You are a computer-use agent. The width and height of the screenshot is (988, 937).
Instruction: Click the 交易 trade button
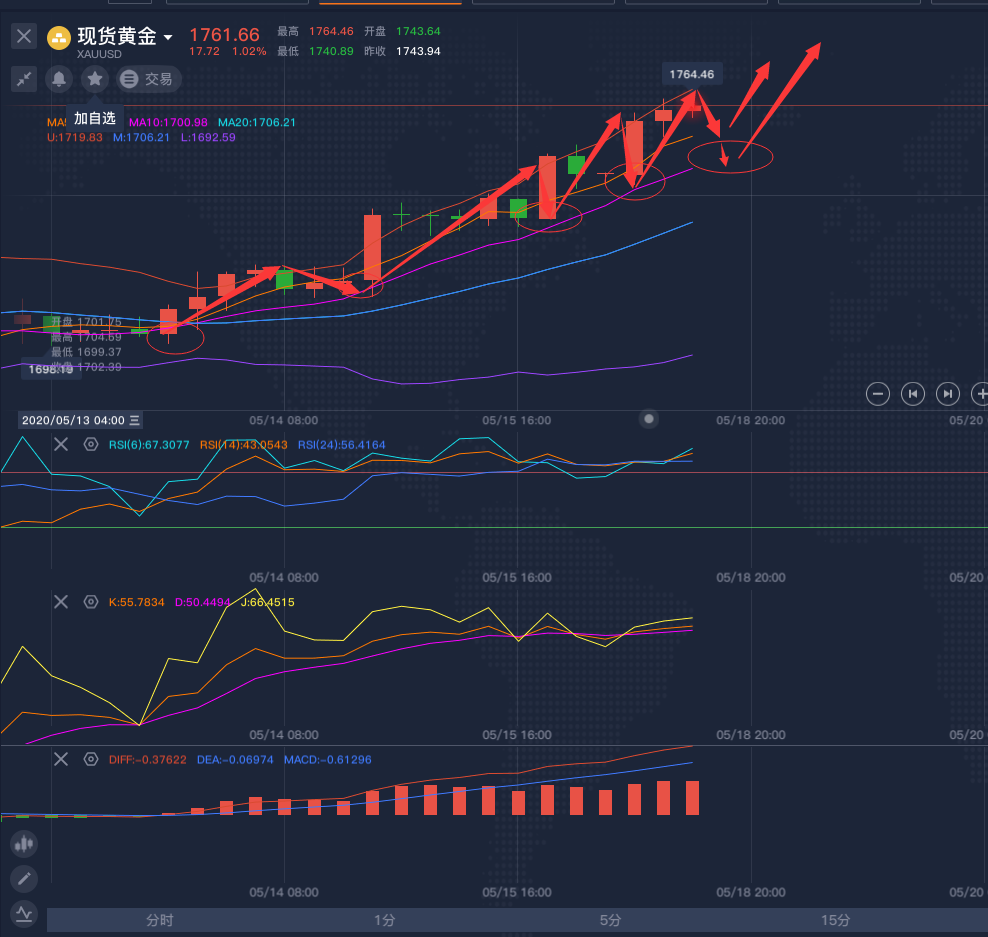[x=146, y=79]
